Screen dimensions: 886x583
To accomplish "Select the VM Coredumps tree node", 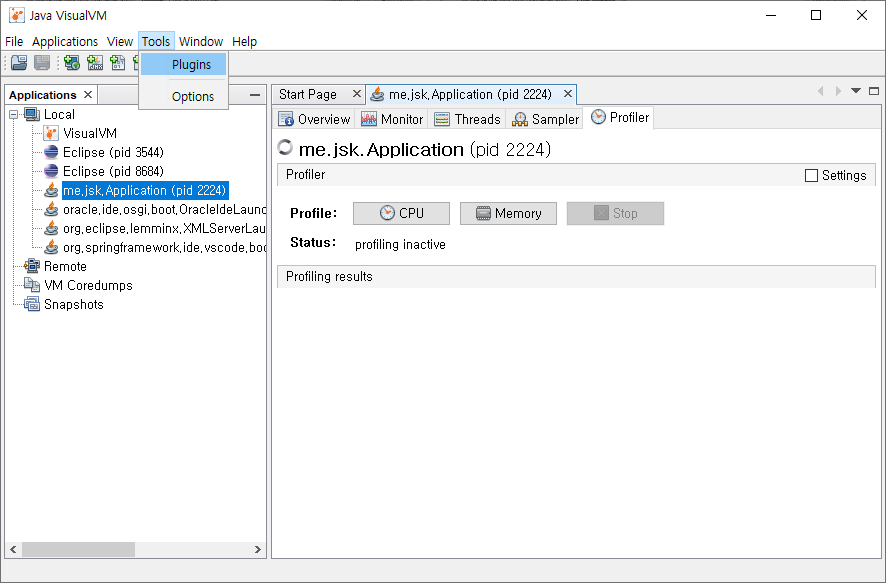I will pyautogui.click(x=88, y=285).
